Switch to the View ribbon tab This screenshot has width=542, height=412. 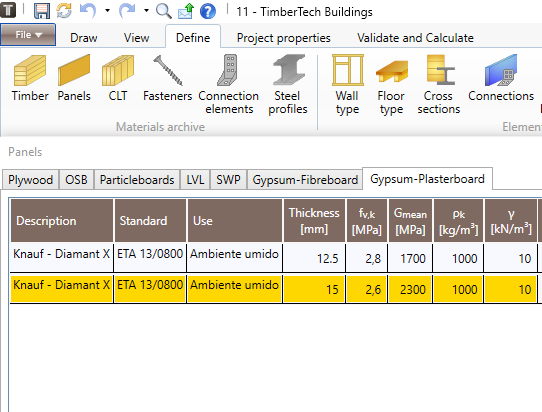(x=137, y=38)
